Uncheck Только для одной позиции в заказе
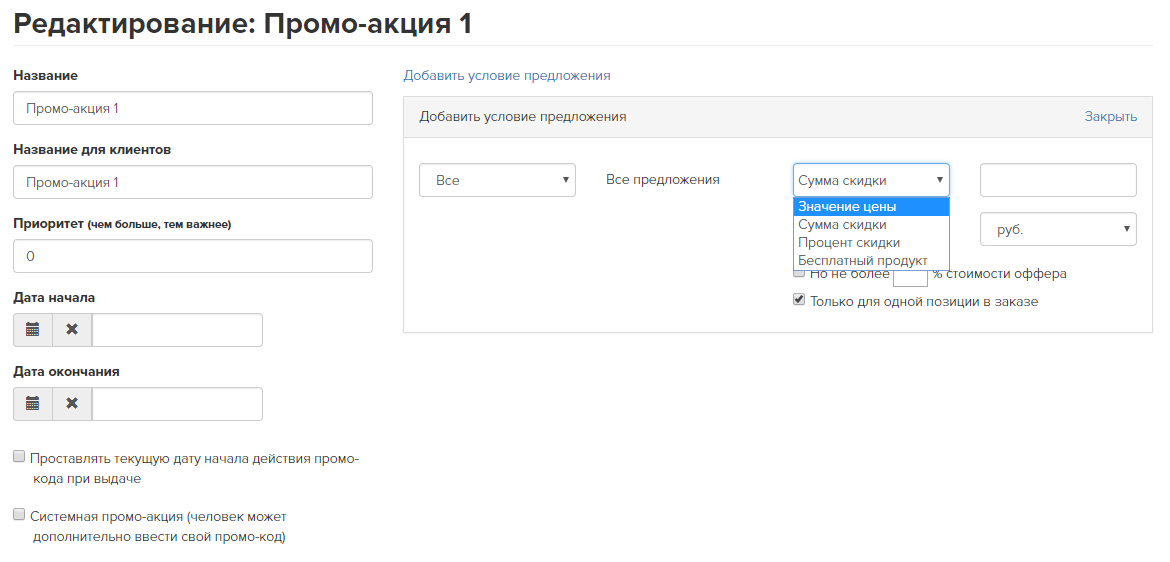The height and width of the screenshot is (562, 1170). (x=798, y=300)
